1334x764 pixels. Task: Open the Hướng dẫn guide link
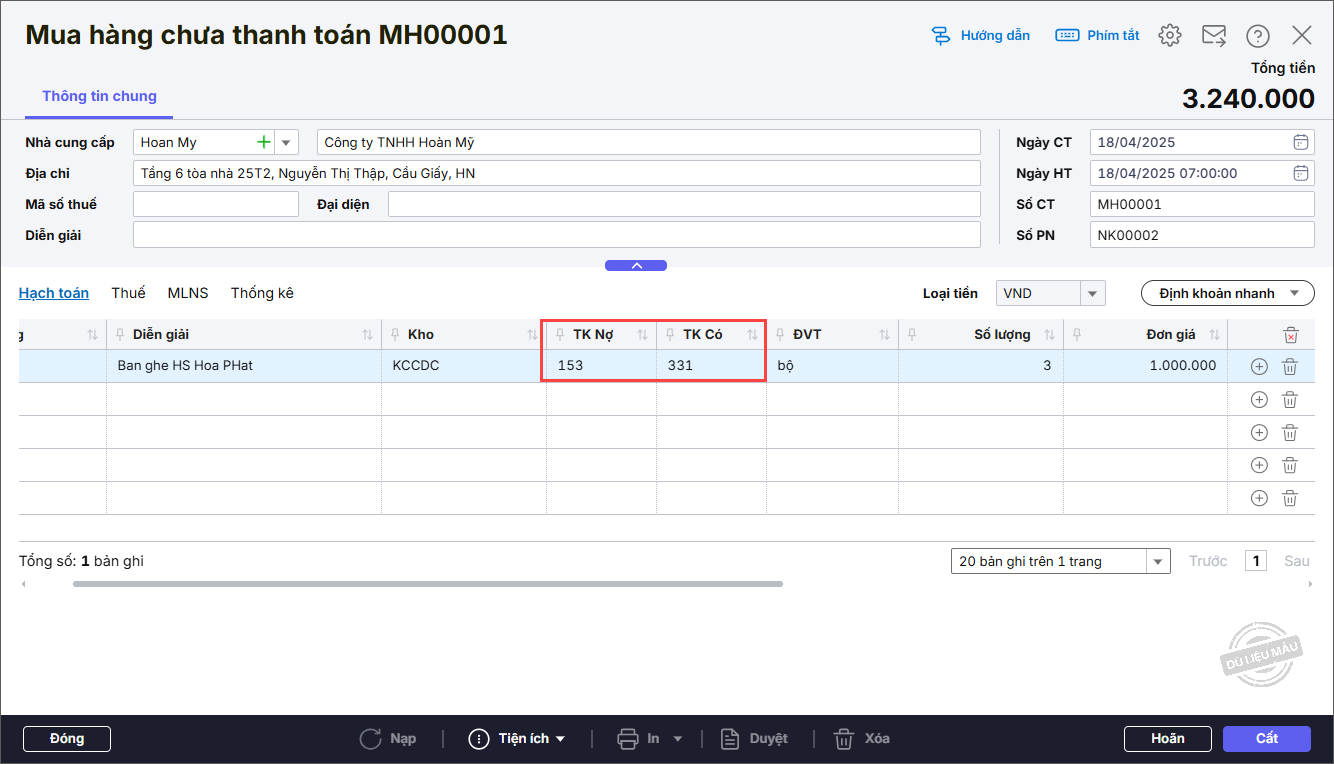981,36
